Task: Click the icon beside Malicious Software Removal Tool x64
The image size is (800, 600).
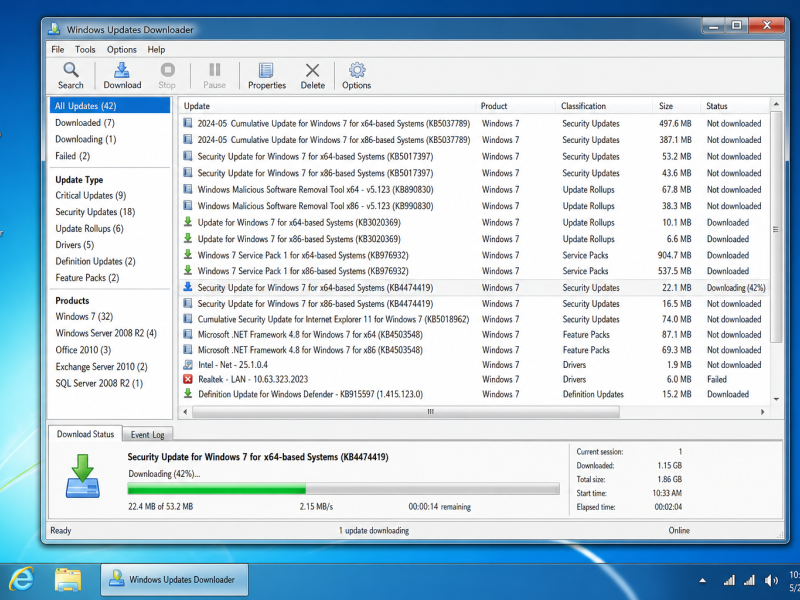Action: pos(188,189)
